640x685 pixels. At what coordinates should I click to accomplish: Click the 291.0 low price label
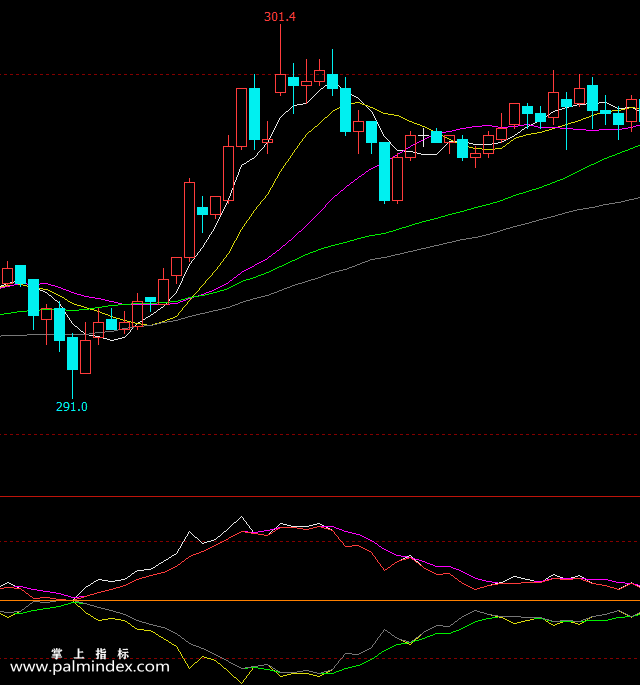pos(72,407)
